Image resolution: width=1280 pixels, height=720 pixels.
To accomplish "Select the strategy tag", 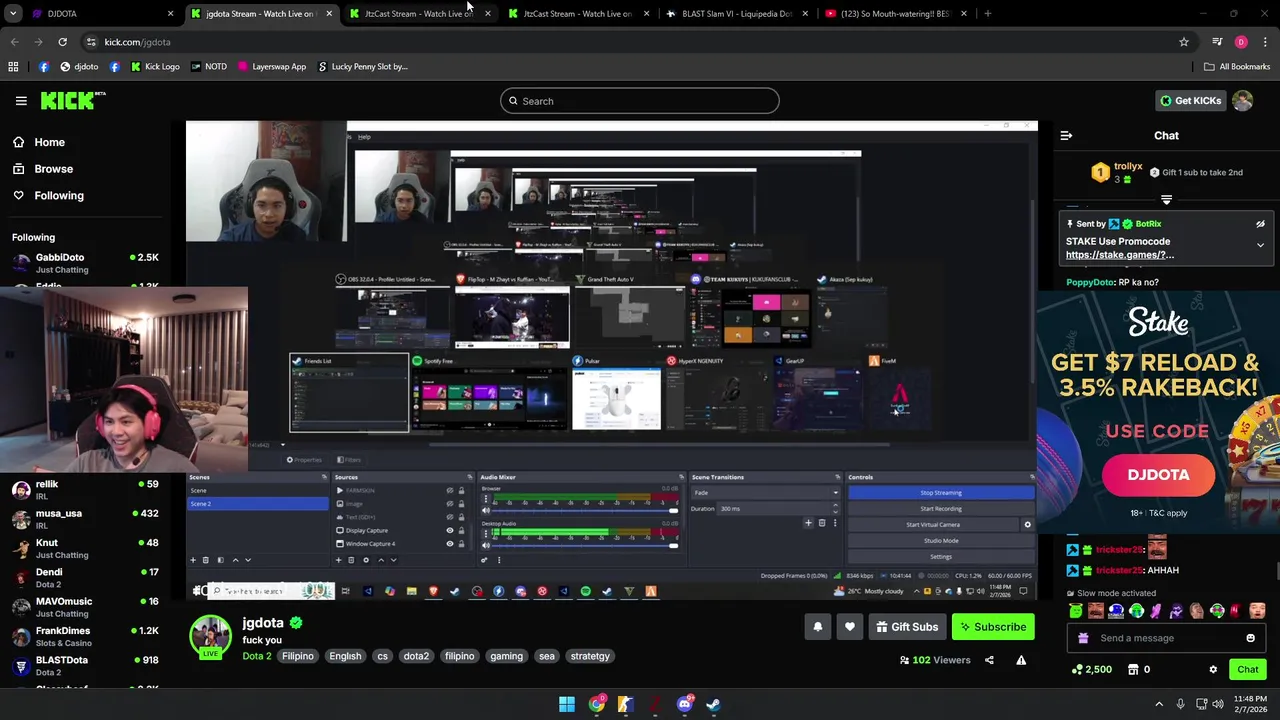I will 590,656.
